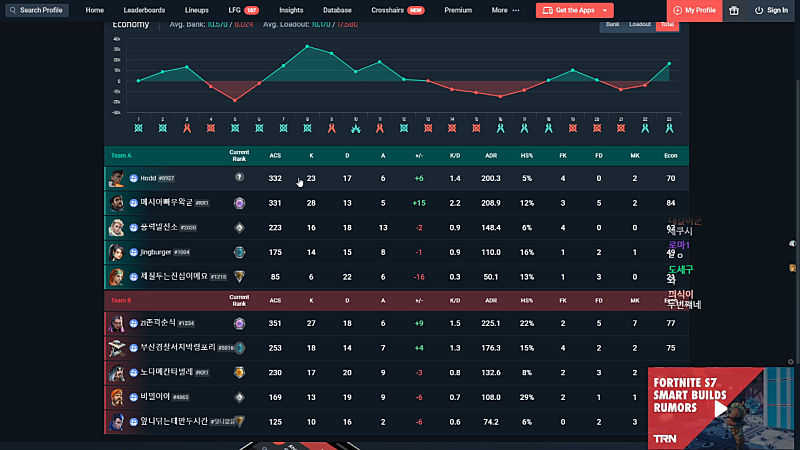
Task: Sort Team B by ACS column
Action: tap(275, 301)
